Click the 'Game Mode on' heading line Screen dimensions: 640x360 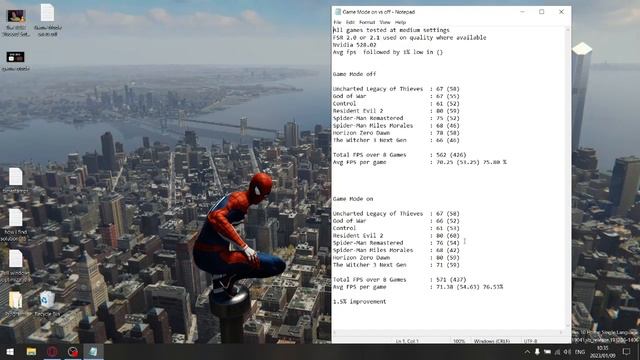pyautogui.click(x=353, y=199)
